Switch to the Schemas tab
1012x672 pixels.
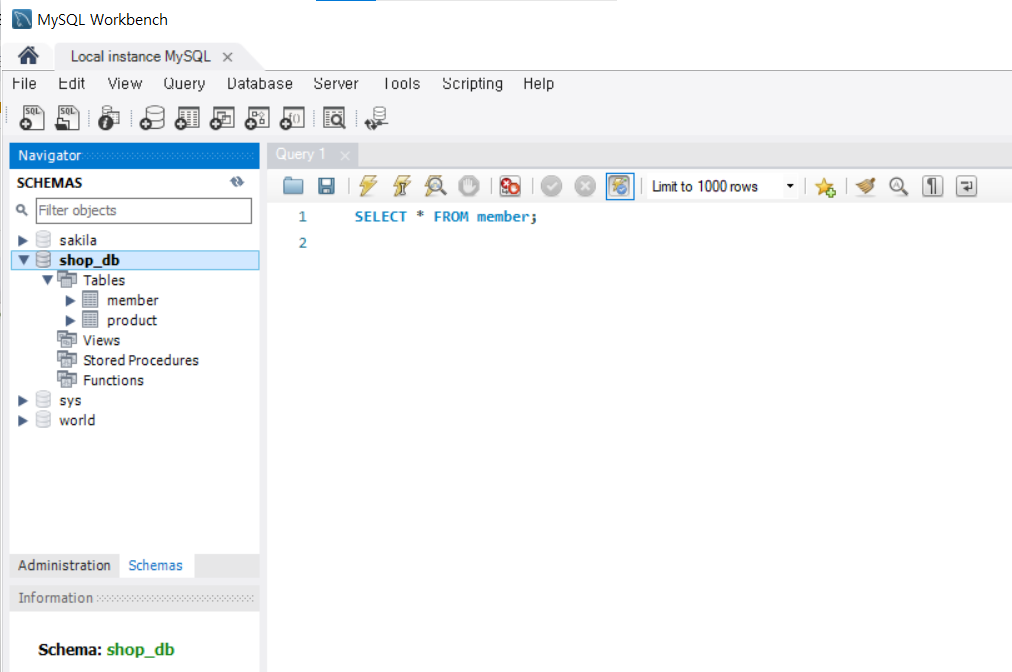[156, 565]
